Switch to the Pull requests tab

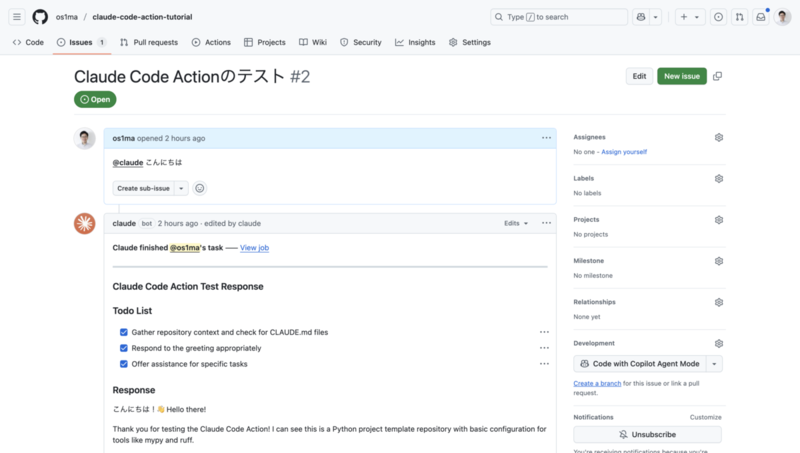pos(149,42)
